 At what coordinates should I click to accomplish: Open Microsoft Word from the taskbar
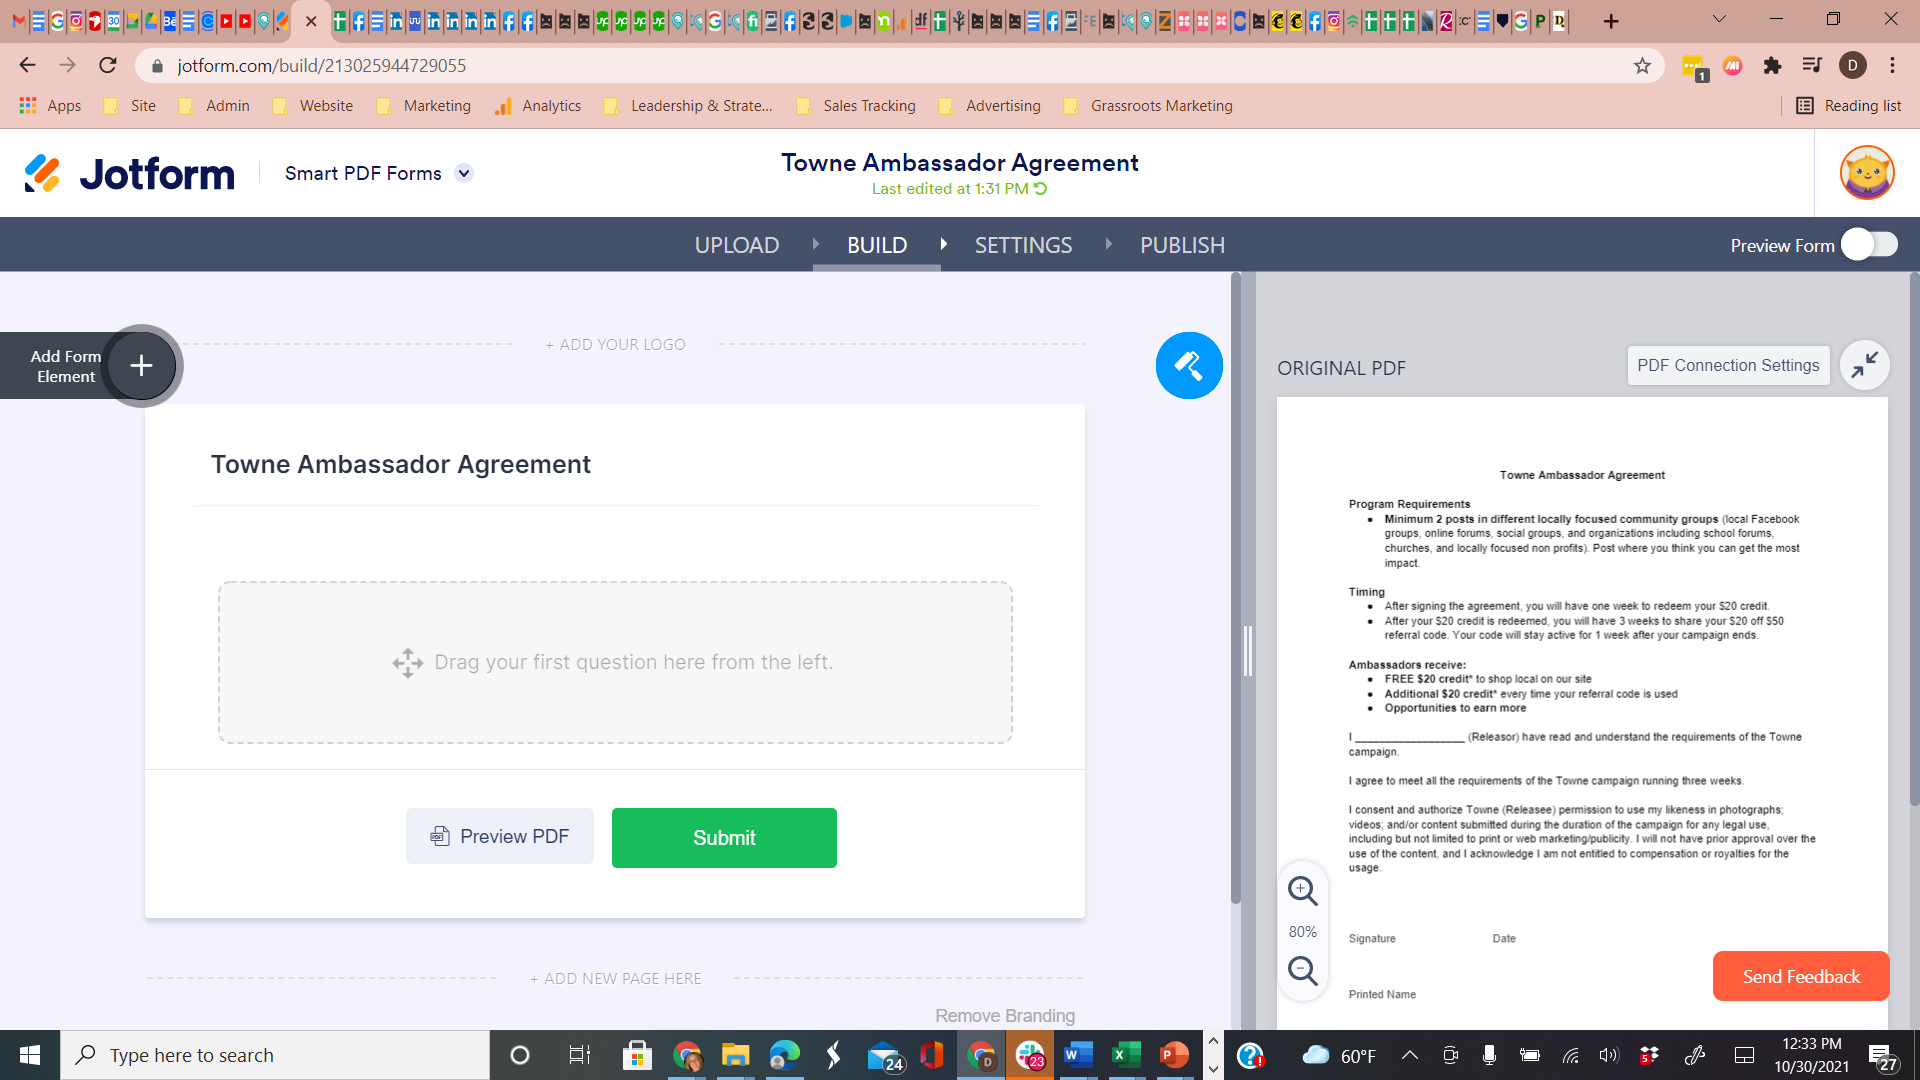pyautogui.click(x=1077, y=1055)
